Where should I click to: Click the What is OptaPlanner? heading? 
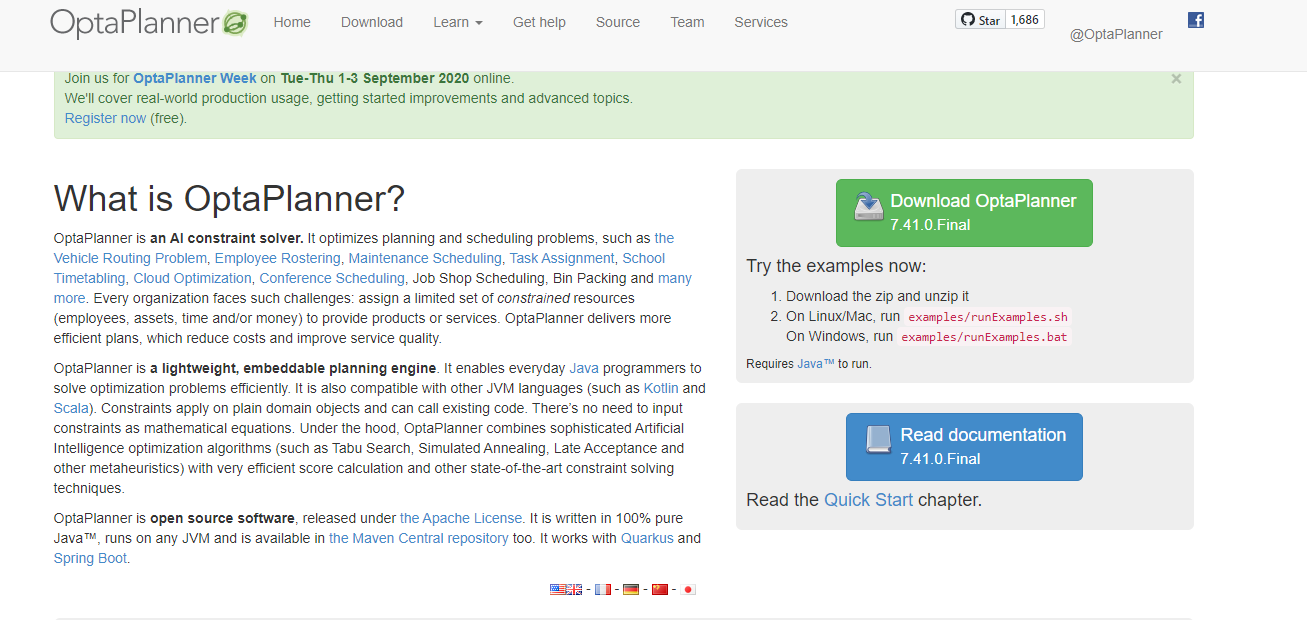point(229,198)
